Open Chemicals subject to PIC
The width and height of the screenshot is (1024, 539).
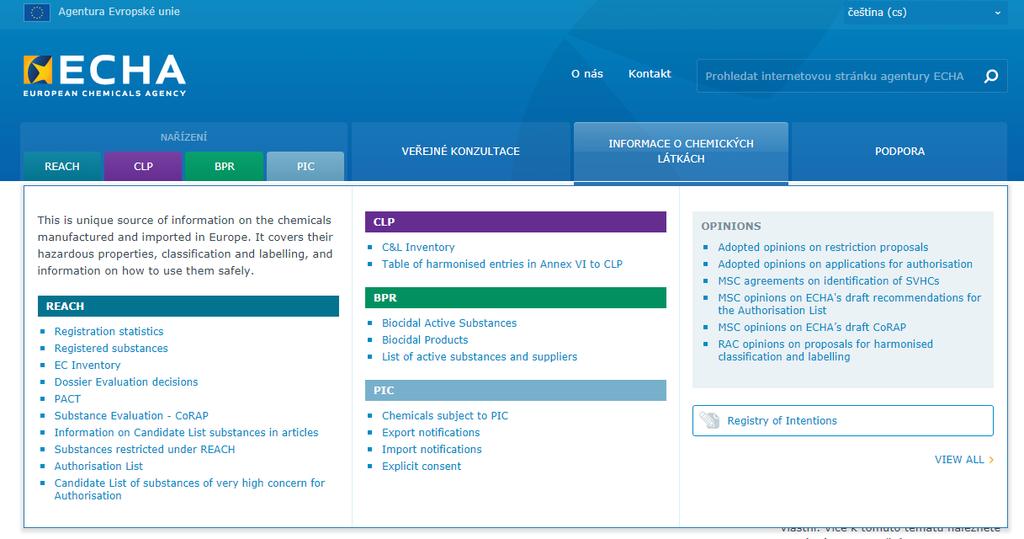(445, 416)
